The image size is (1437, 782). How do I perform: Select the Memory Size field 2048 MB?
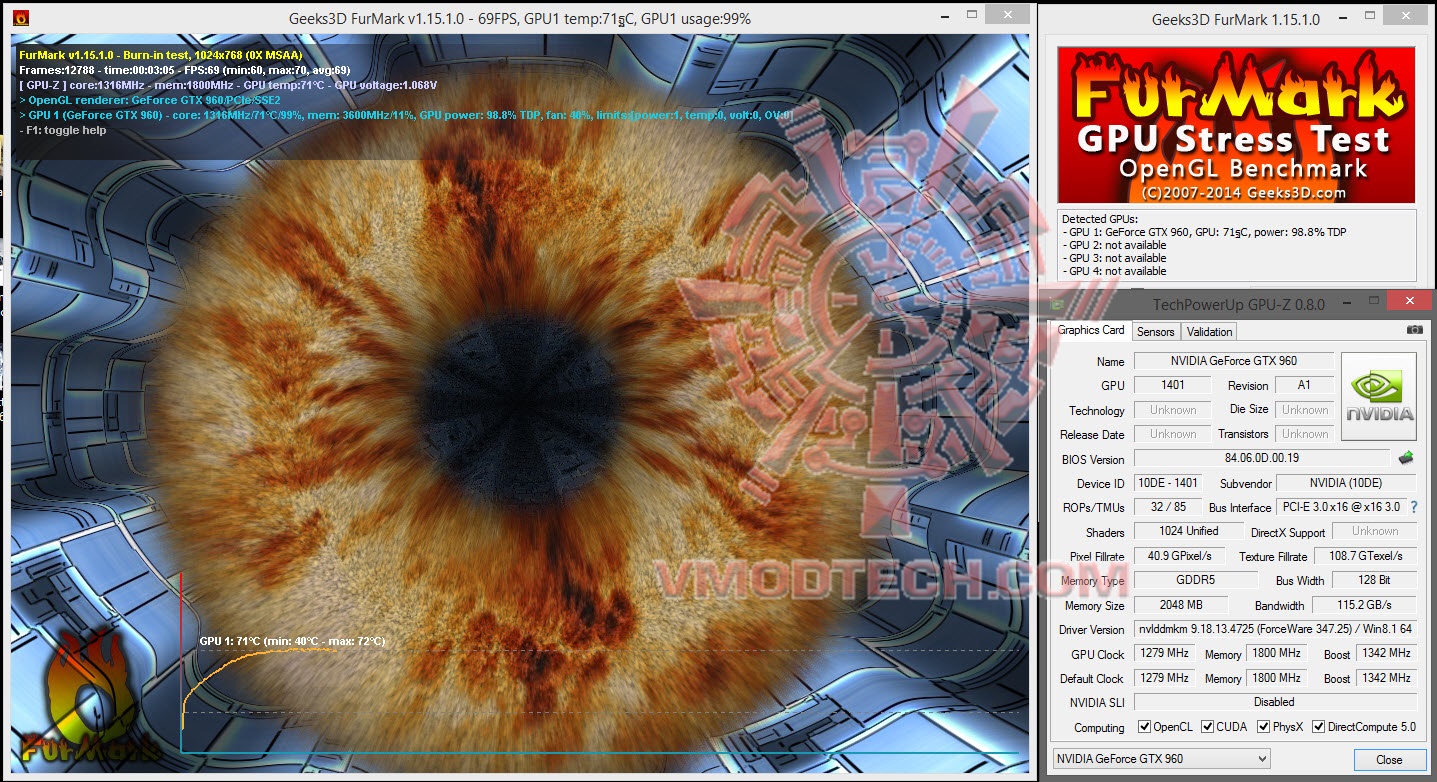pyautogui.click(x=1180, y=605)
